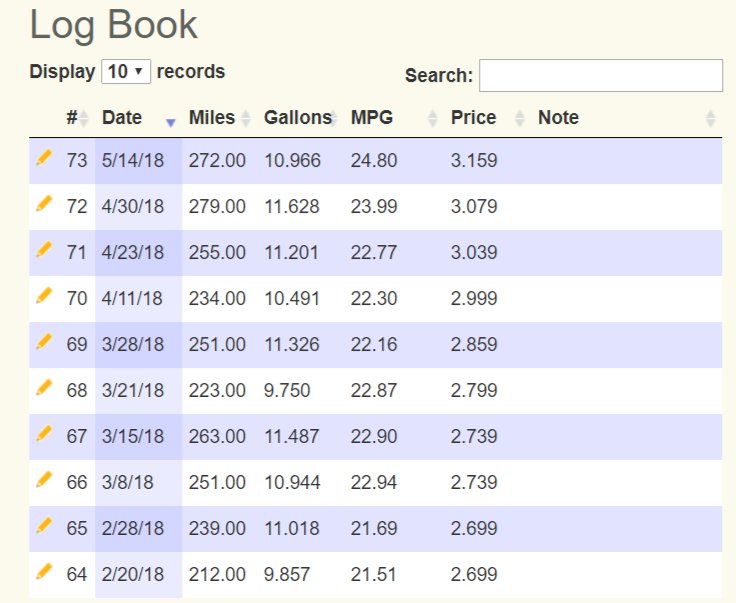
Task: Click price value 2.799
Action: pos(474,390)
